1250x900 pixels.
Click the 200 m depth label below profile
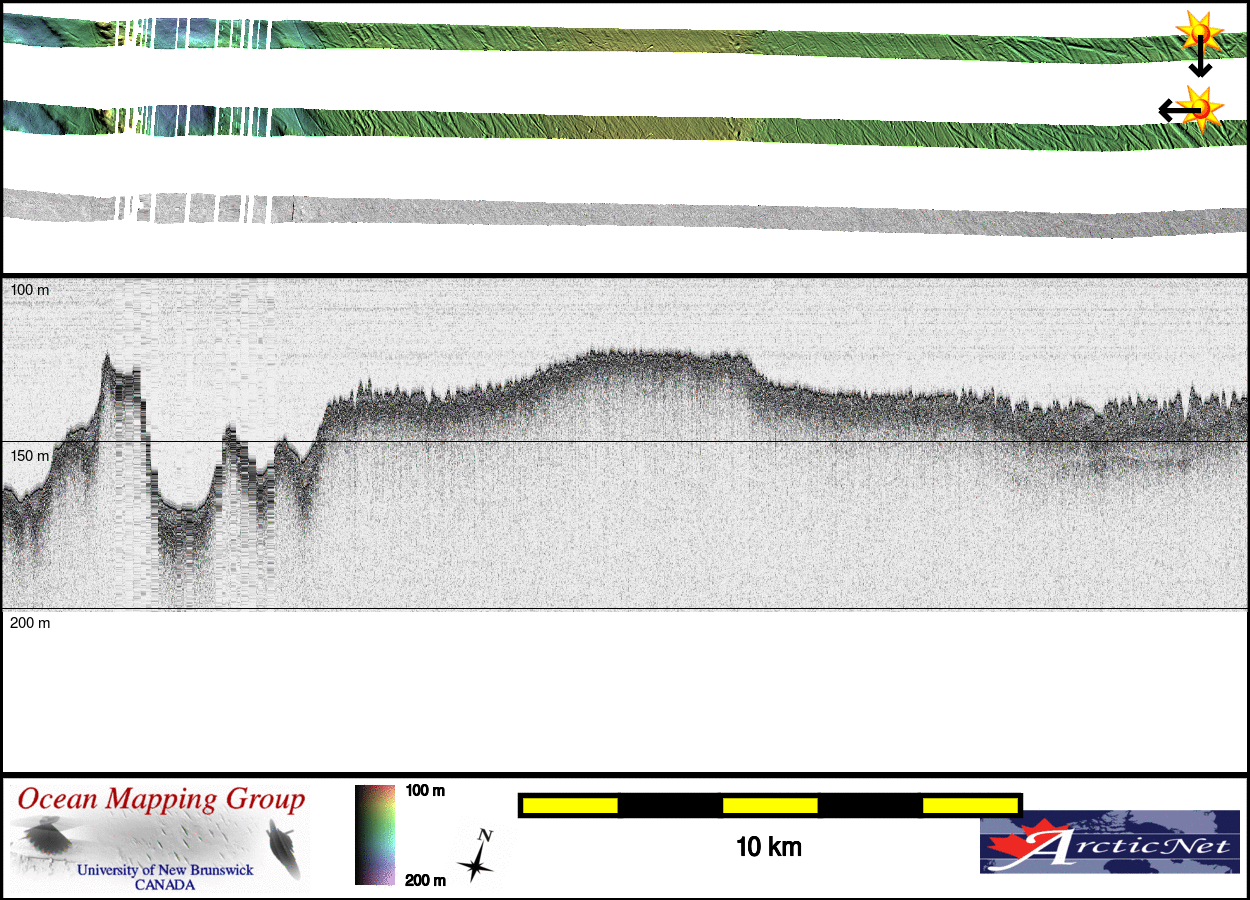click(29, 623)
